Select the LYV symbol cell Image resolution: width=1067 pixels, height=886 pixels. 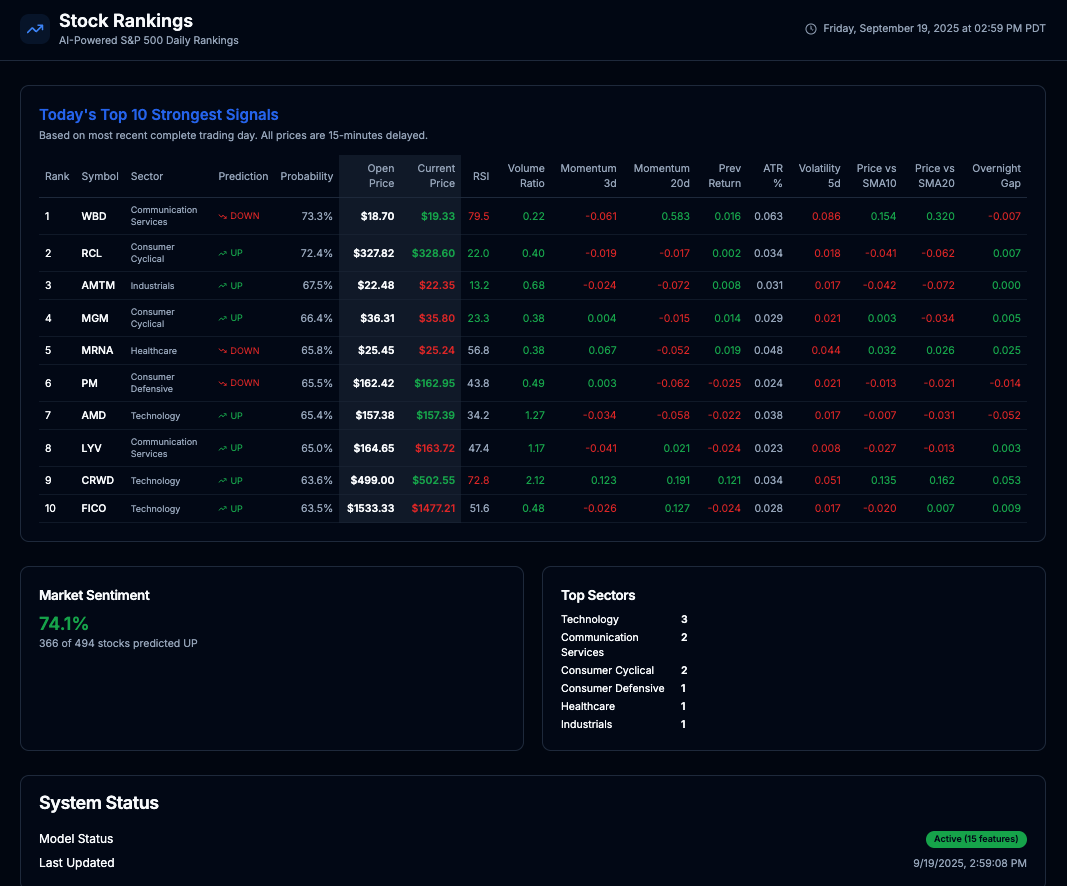click(91, 448)
